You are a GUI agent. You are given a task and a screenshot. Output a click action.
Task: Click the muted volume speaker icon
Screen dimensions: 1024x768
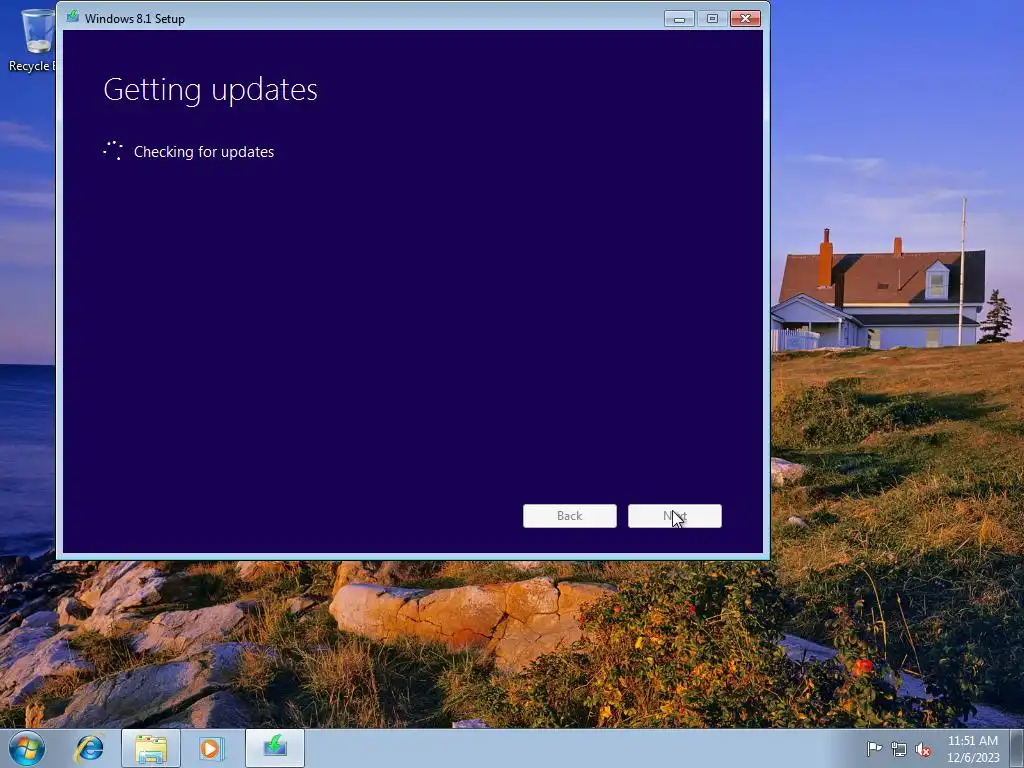pyautogui.click(x=923, y=749)
